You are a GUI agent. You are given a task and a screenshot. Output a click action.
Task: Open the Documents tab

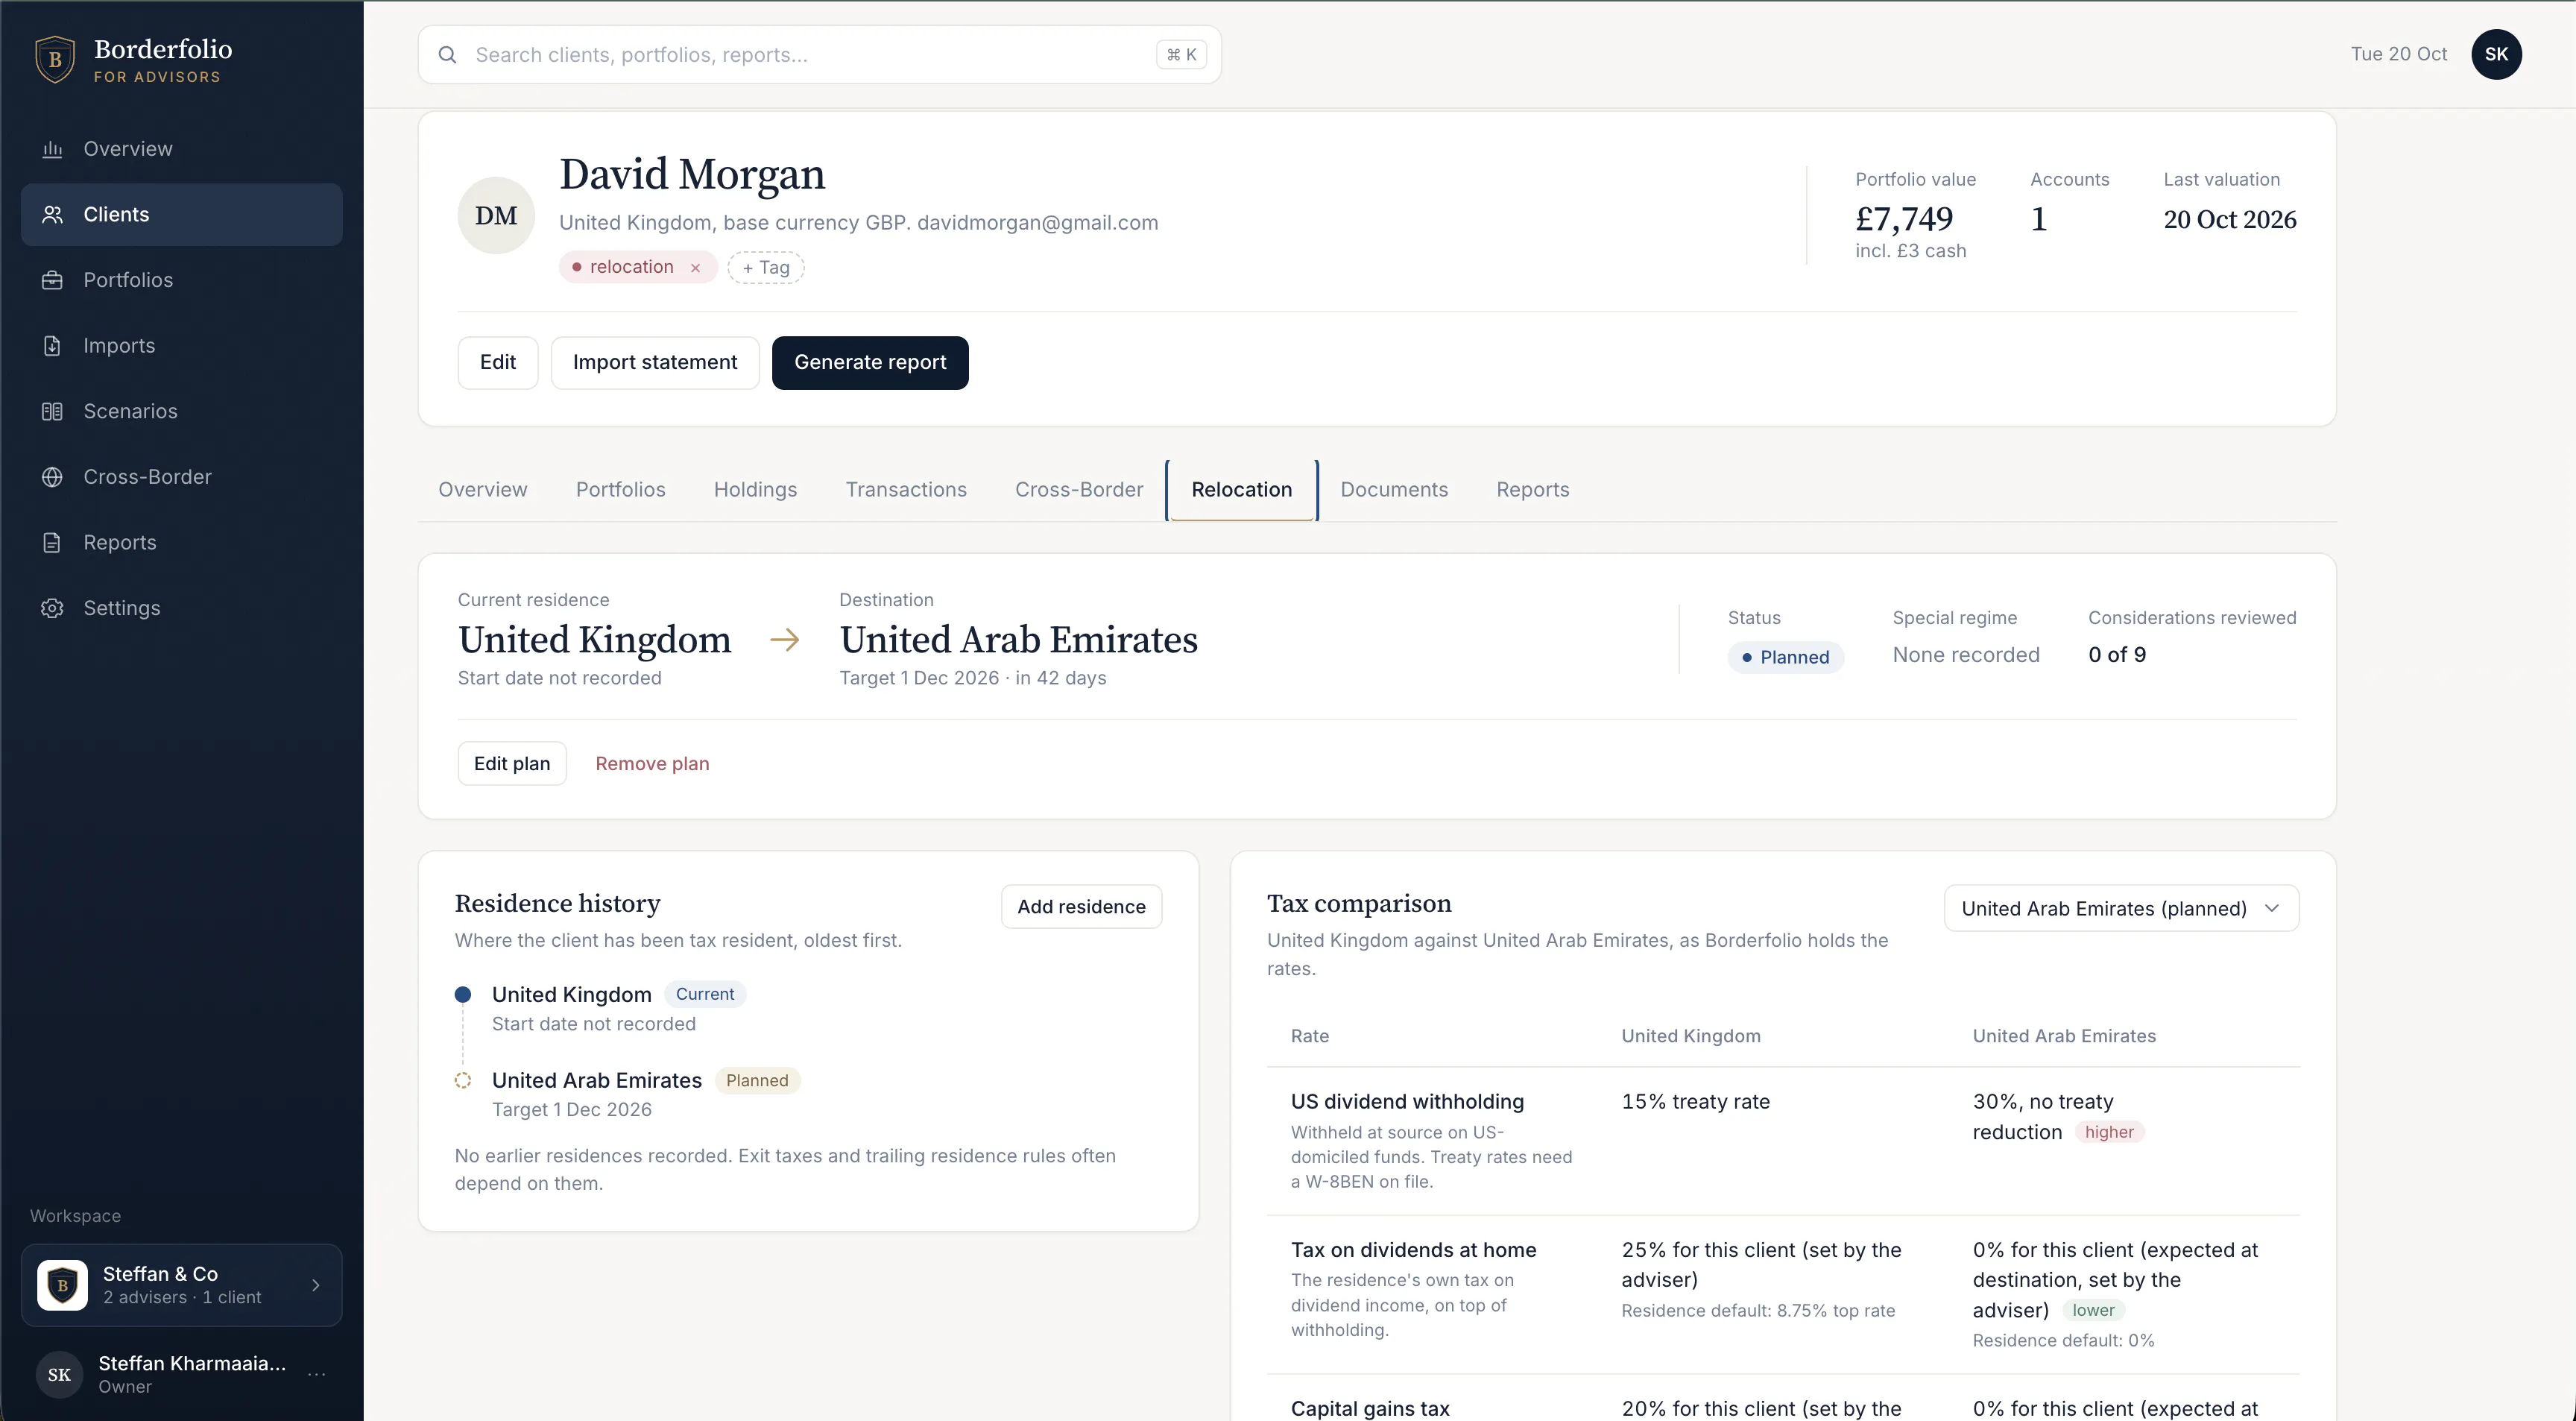point(1394,490)
